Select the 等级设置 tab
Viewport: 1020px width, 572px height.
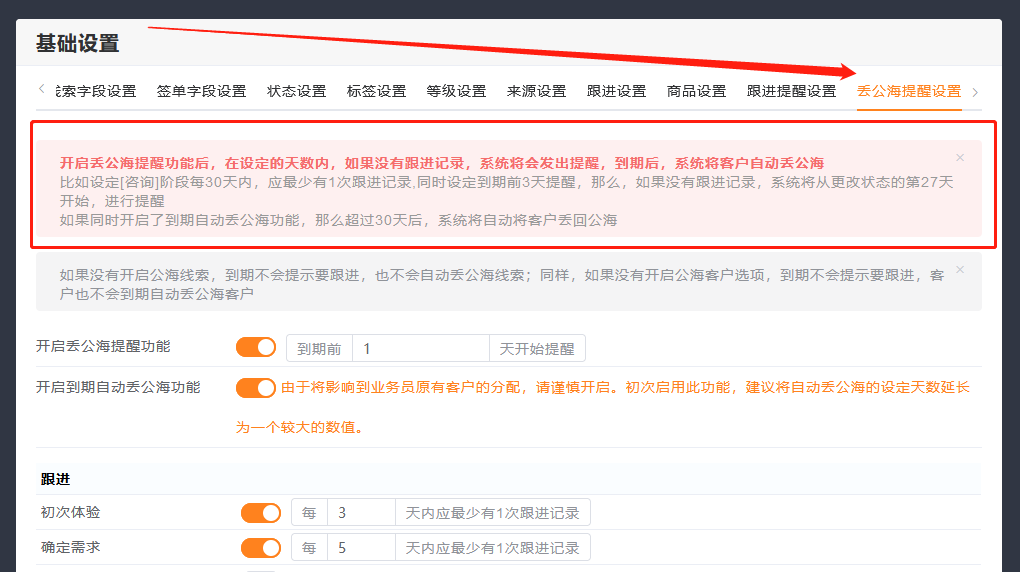click(x=456, y=91)
